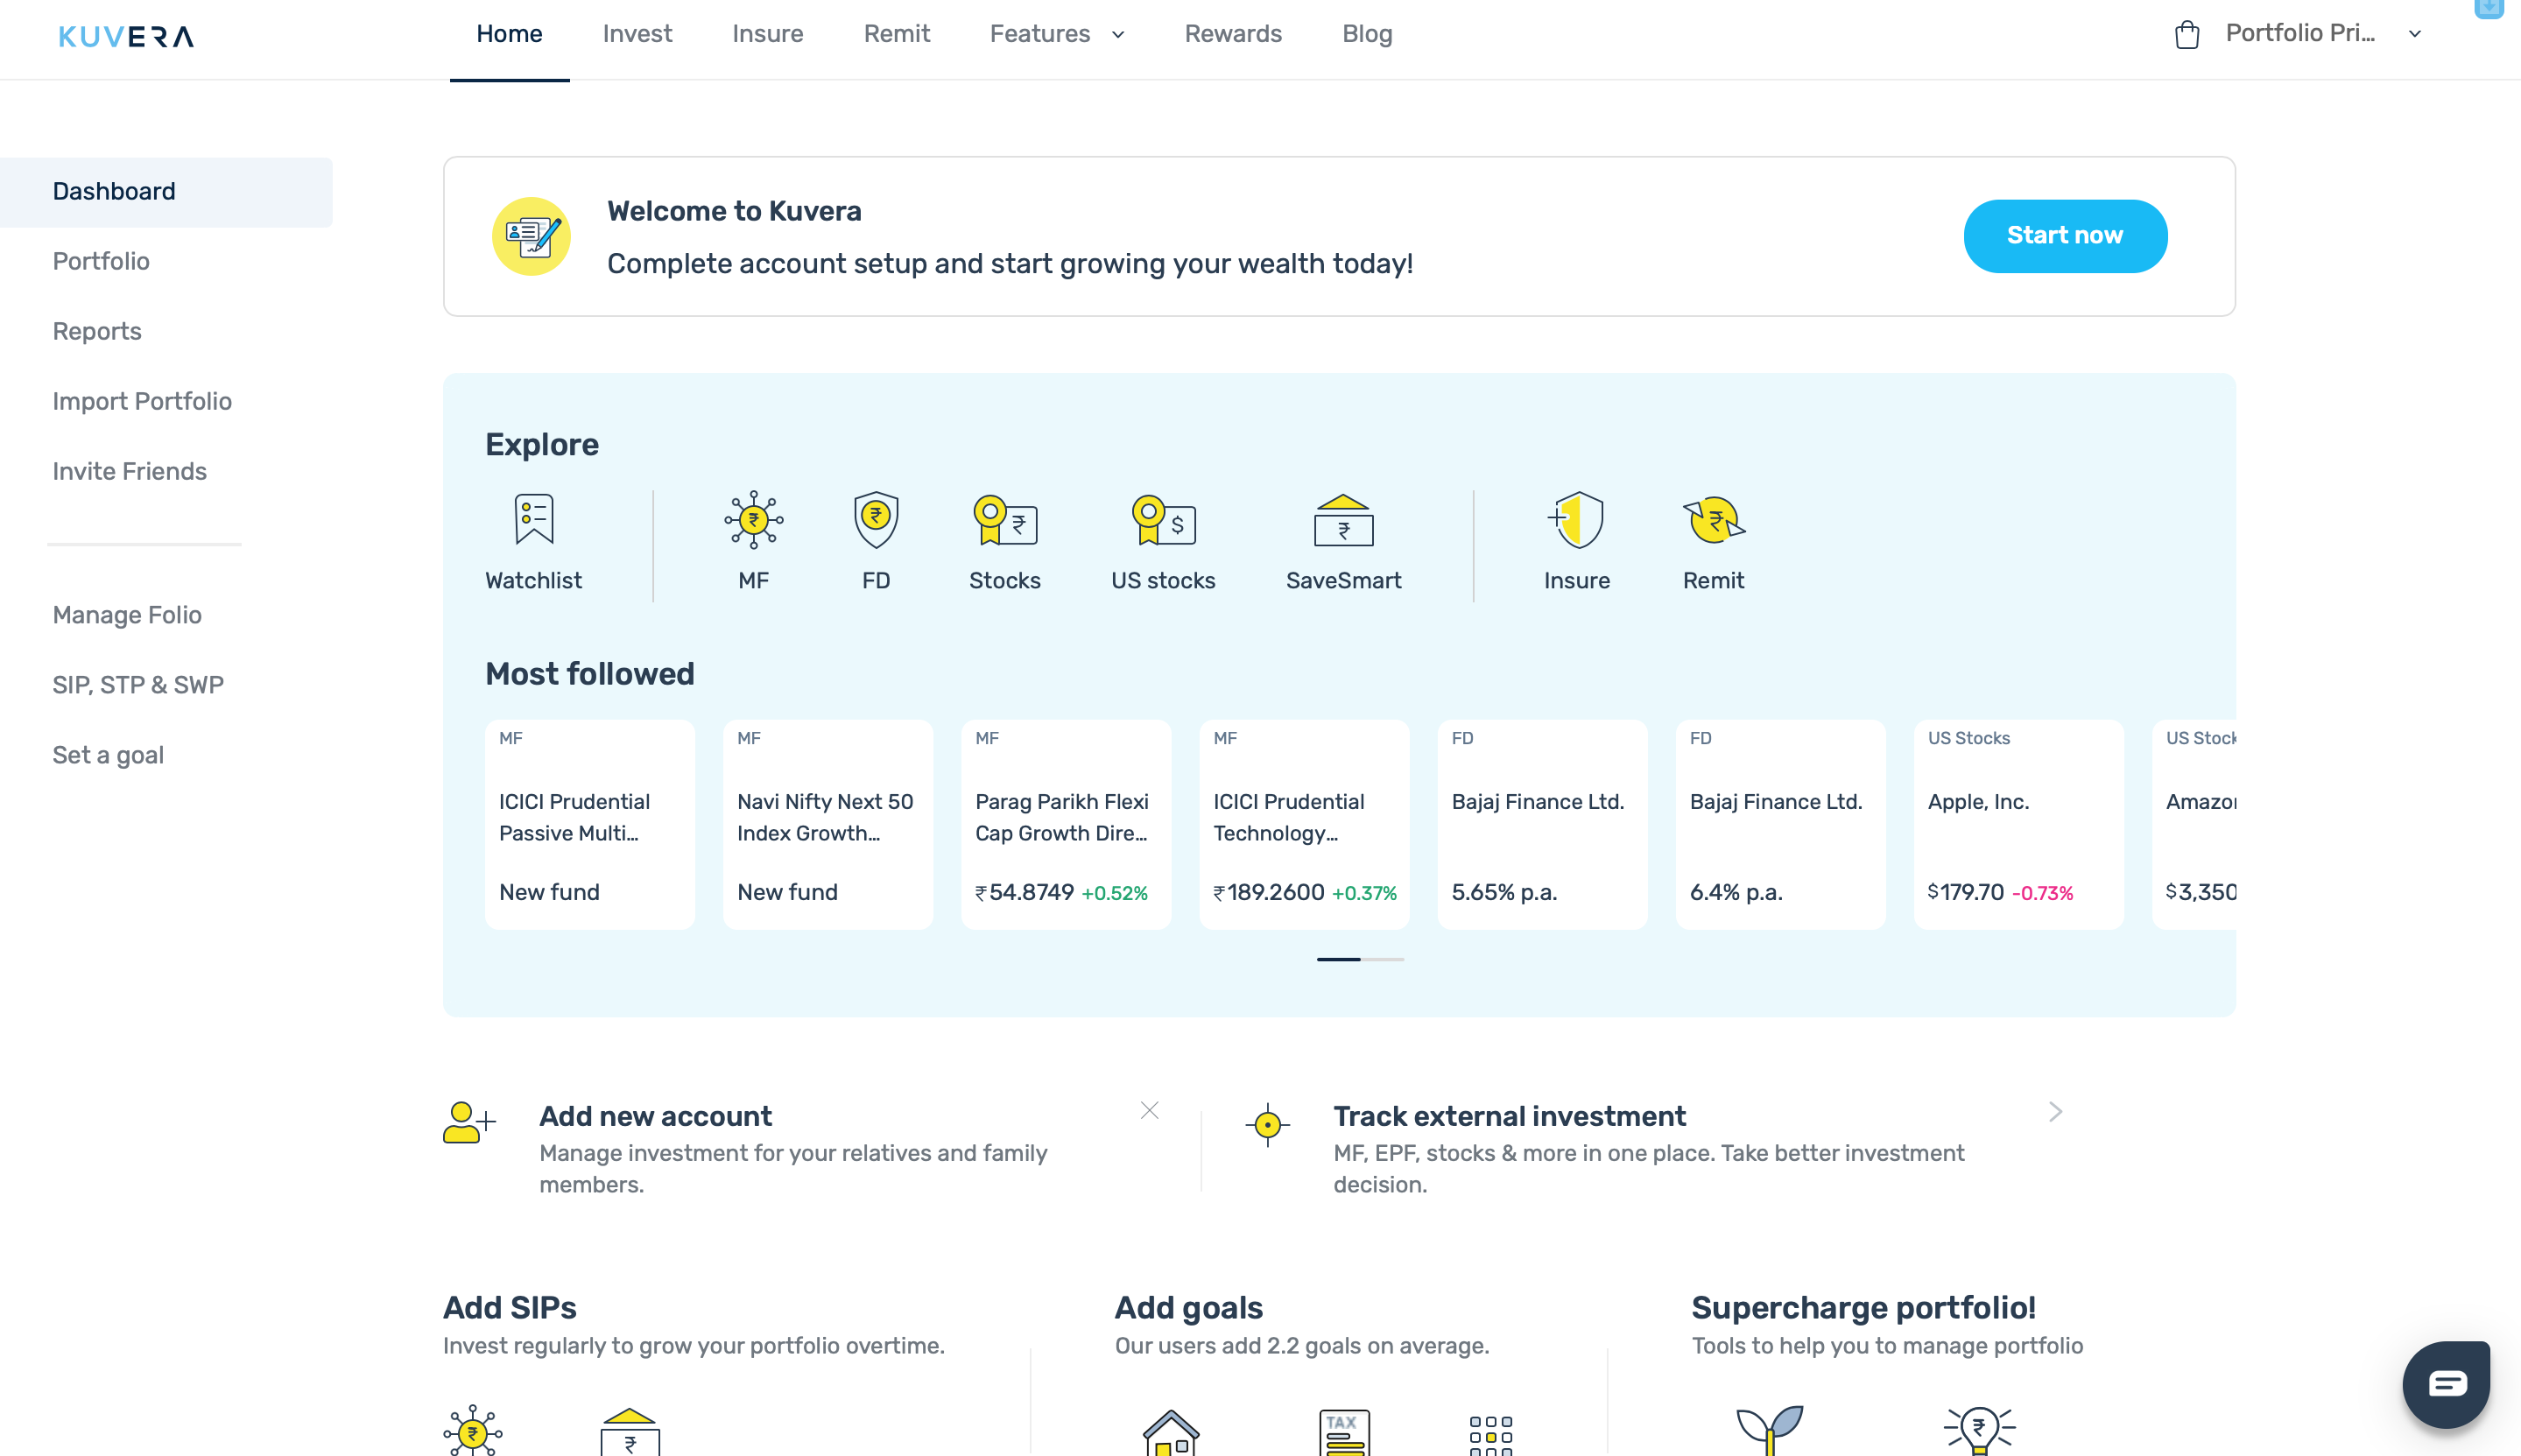Click the Add SIPs heading
Screen dimensions: 2521x1456
(x=510, y=1308)
